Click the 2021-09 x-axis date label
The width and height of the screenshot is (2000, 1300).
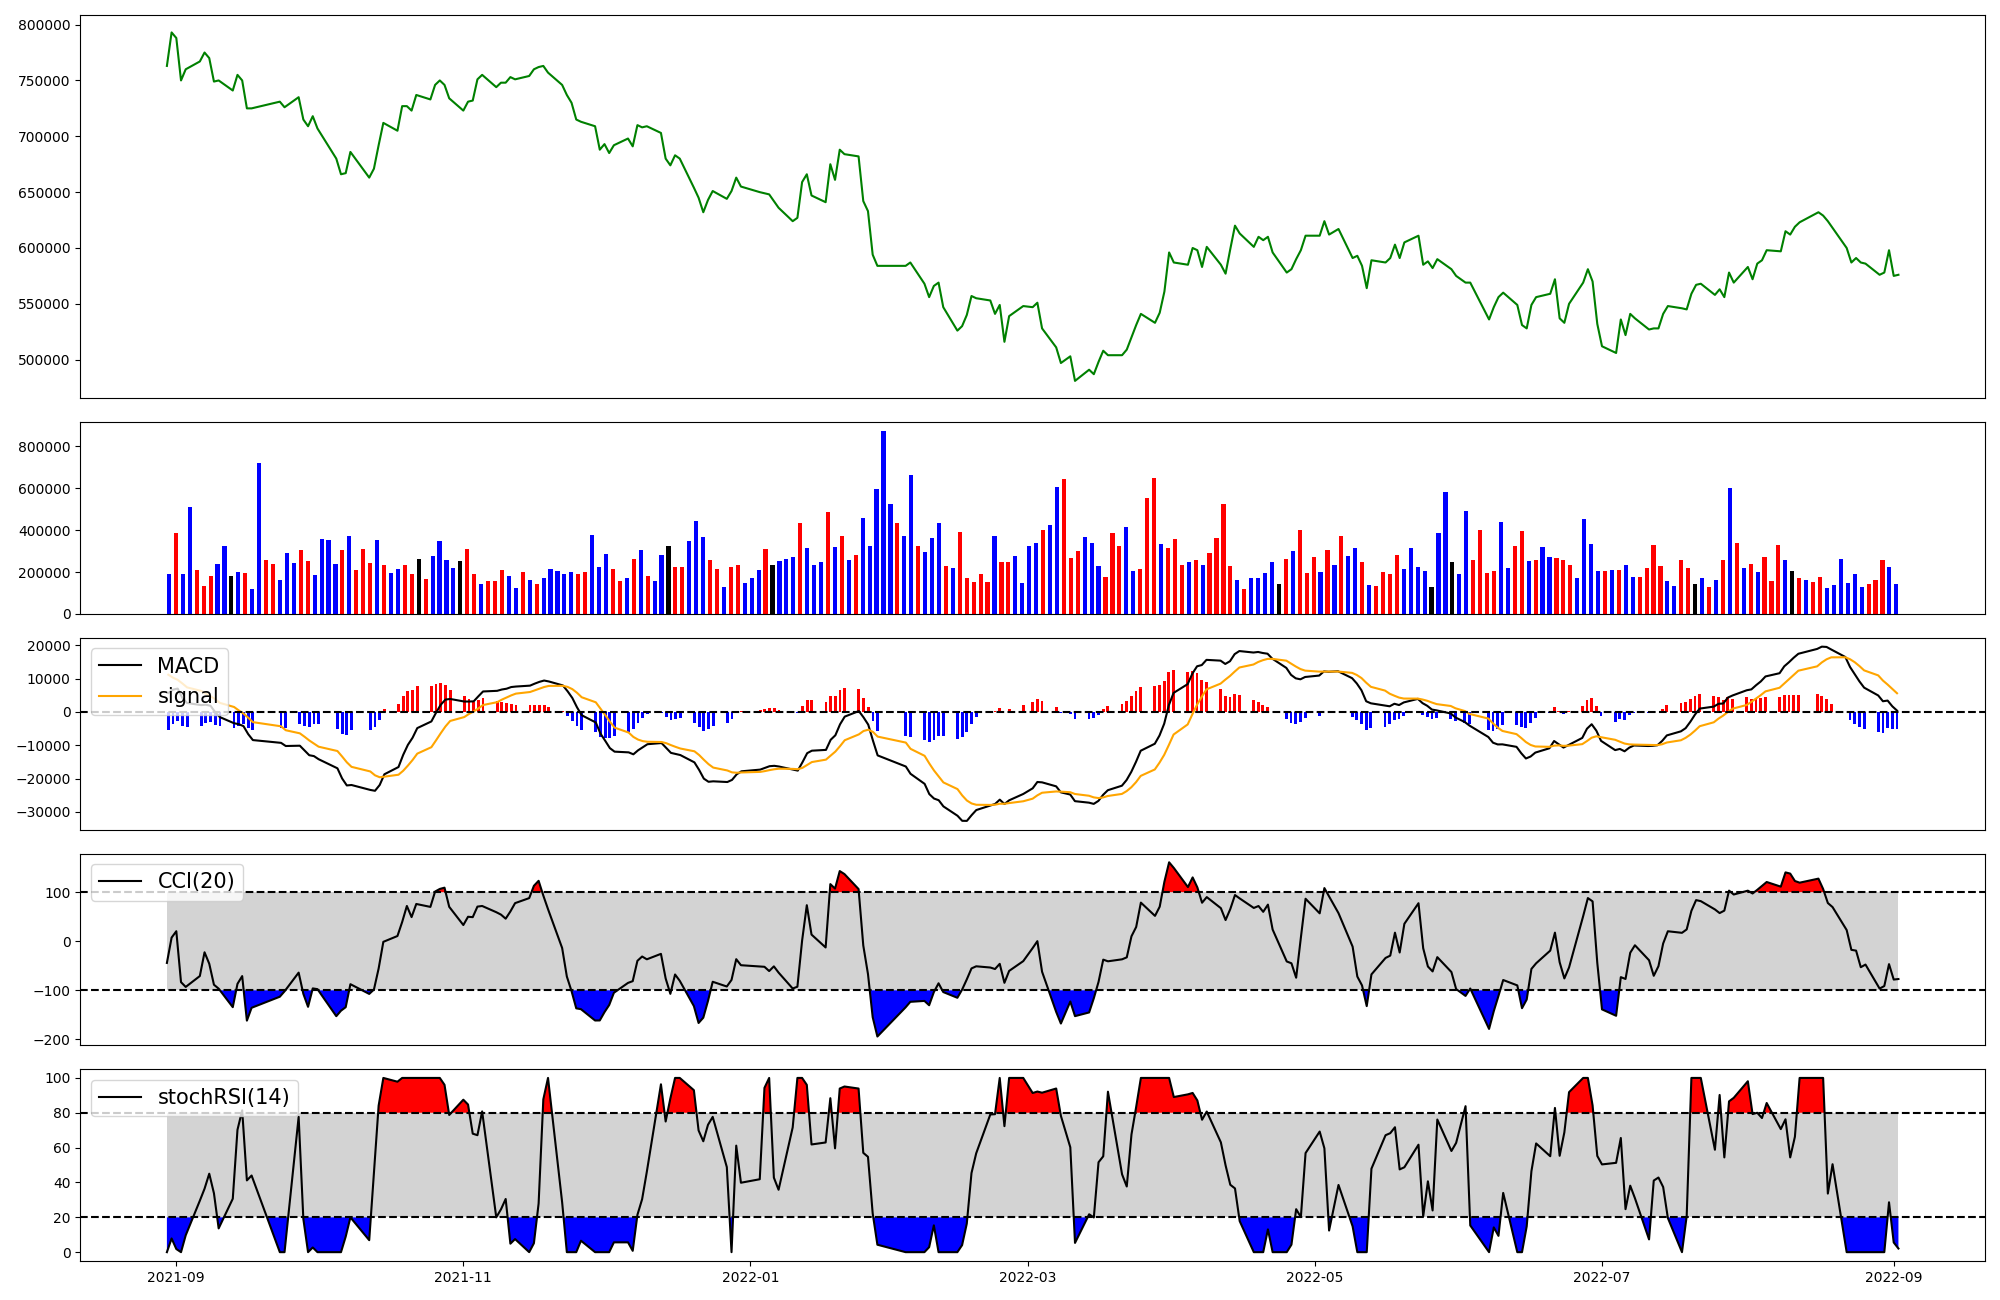click(x=176, y=1277)
